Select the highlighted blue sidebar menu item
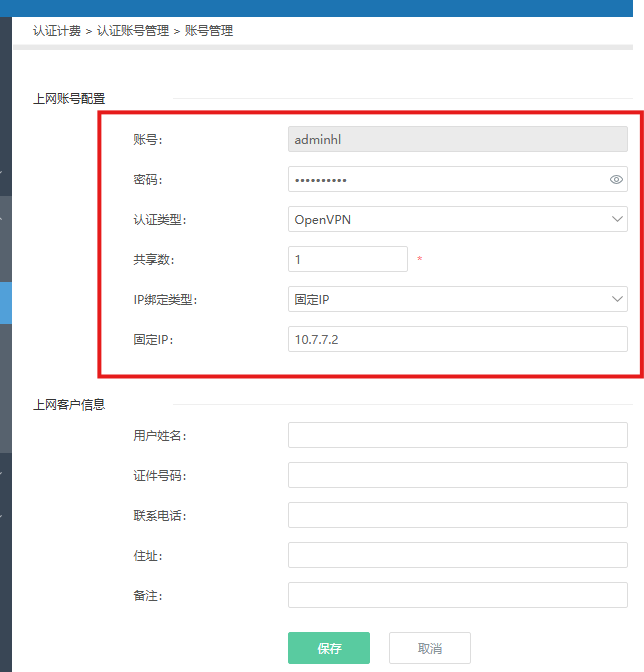This screenshot has height=672, width=644. 6,303
